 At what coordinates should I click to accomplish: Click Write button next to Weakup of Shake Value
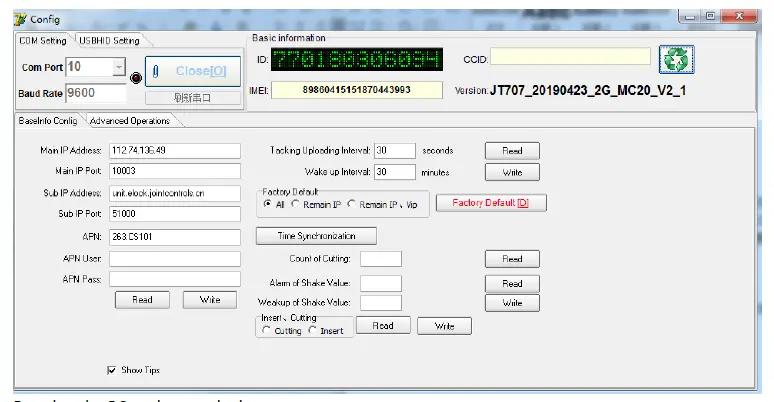tap(512, 303)
